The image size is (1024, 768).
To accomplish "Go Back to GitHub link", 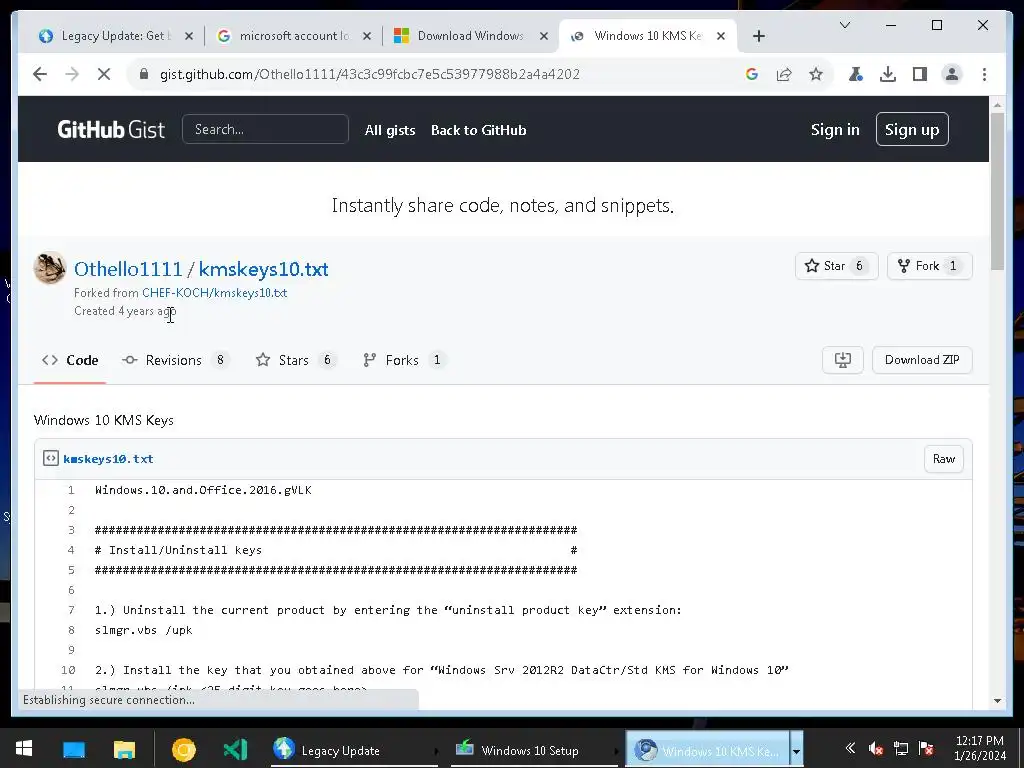I will [479, 130].
